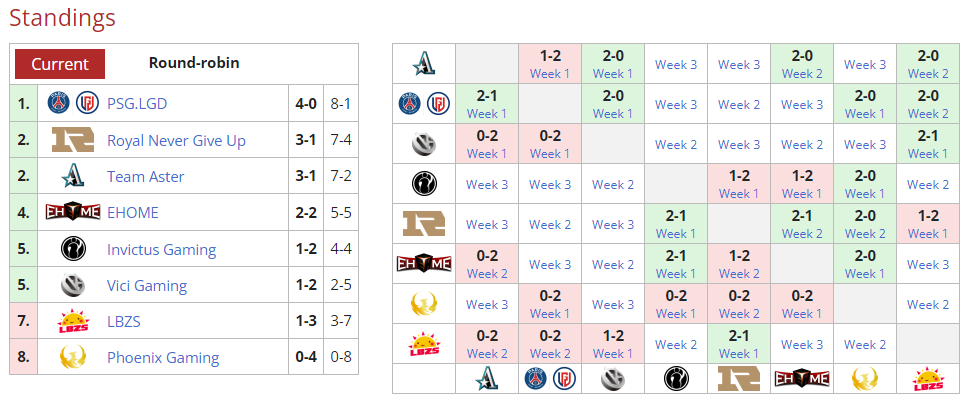The width and height of the screenshot is (968, 413).
Task: Click the LBZS sun logo in standings list
Action: [73, 322]
